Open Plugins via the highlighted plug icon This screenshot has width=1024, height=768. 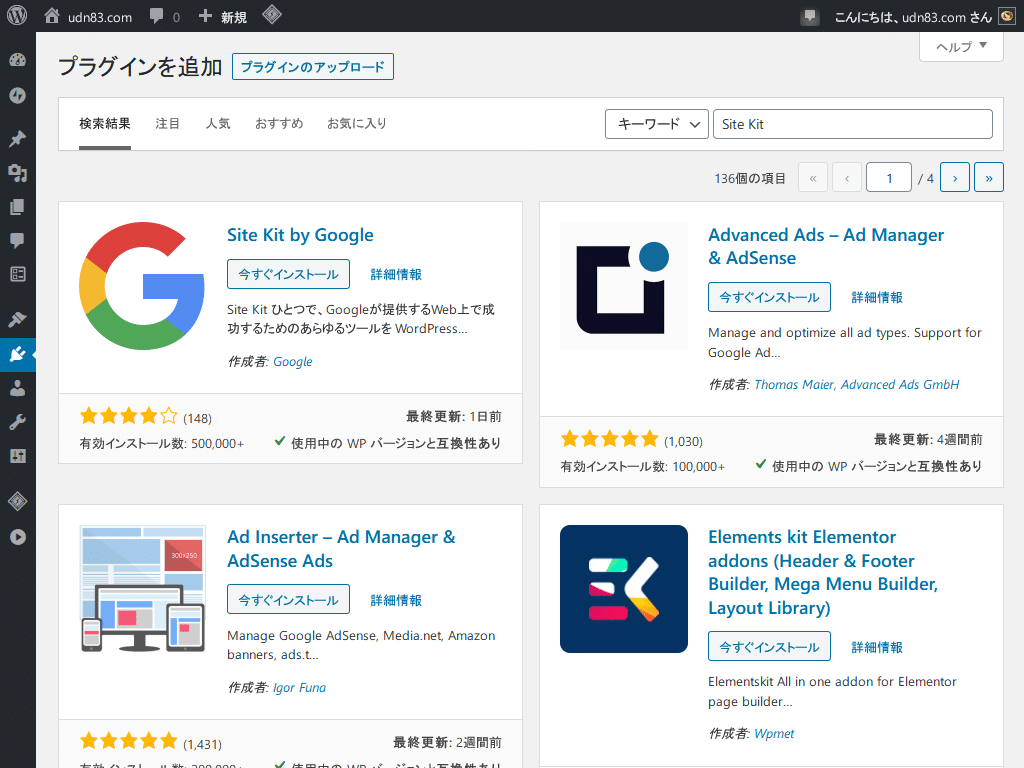(x=18, y=355)
